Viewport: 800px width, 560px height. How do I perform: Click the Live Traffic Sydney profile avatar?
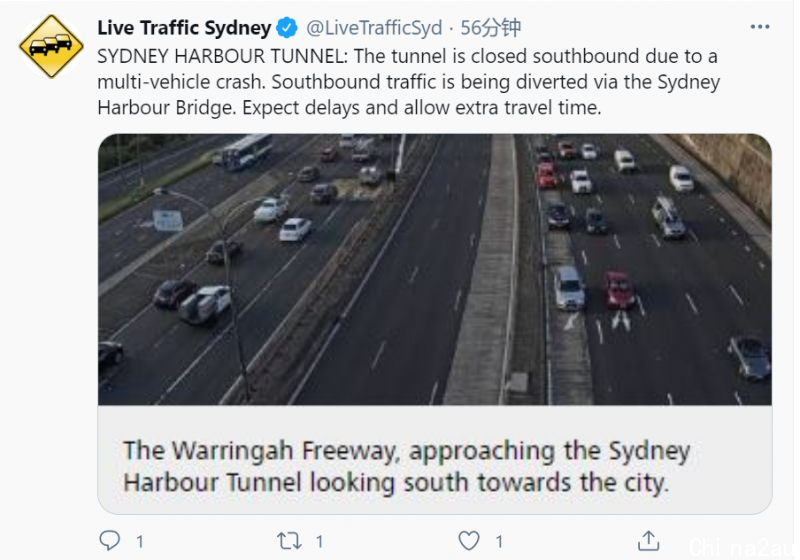[51, 46]
